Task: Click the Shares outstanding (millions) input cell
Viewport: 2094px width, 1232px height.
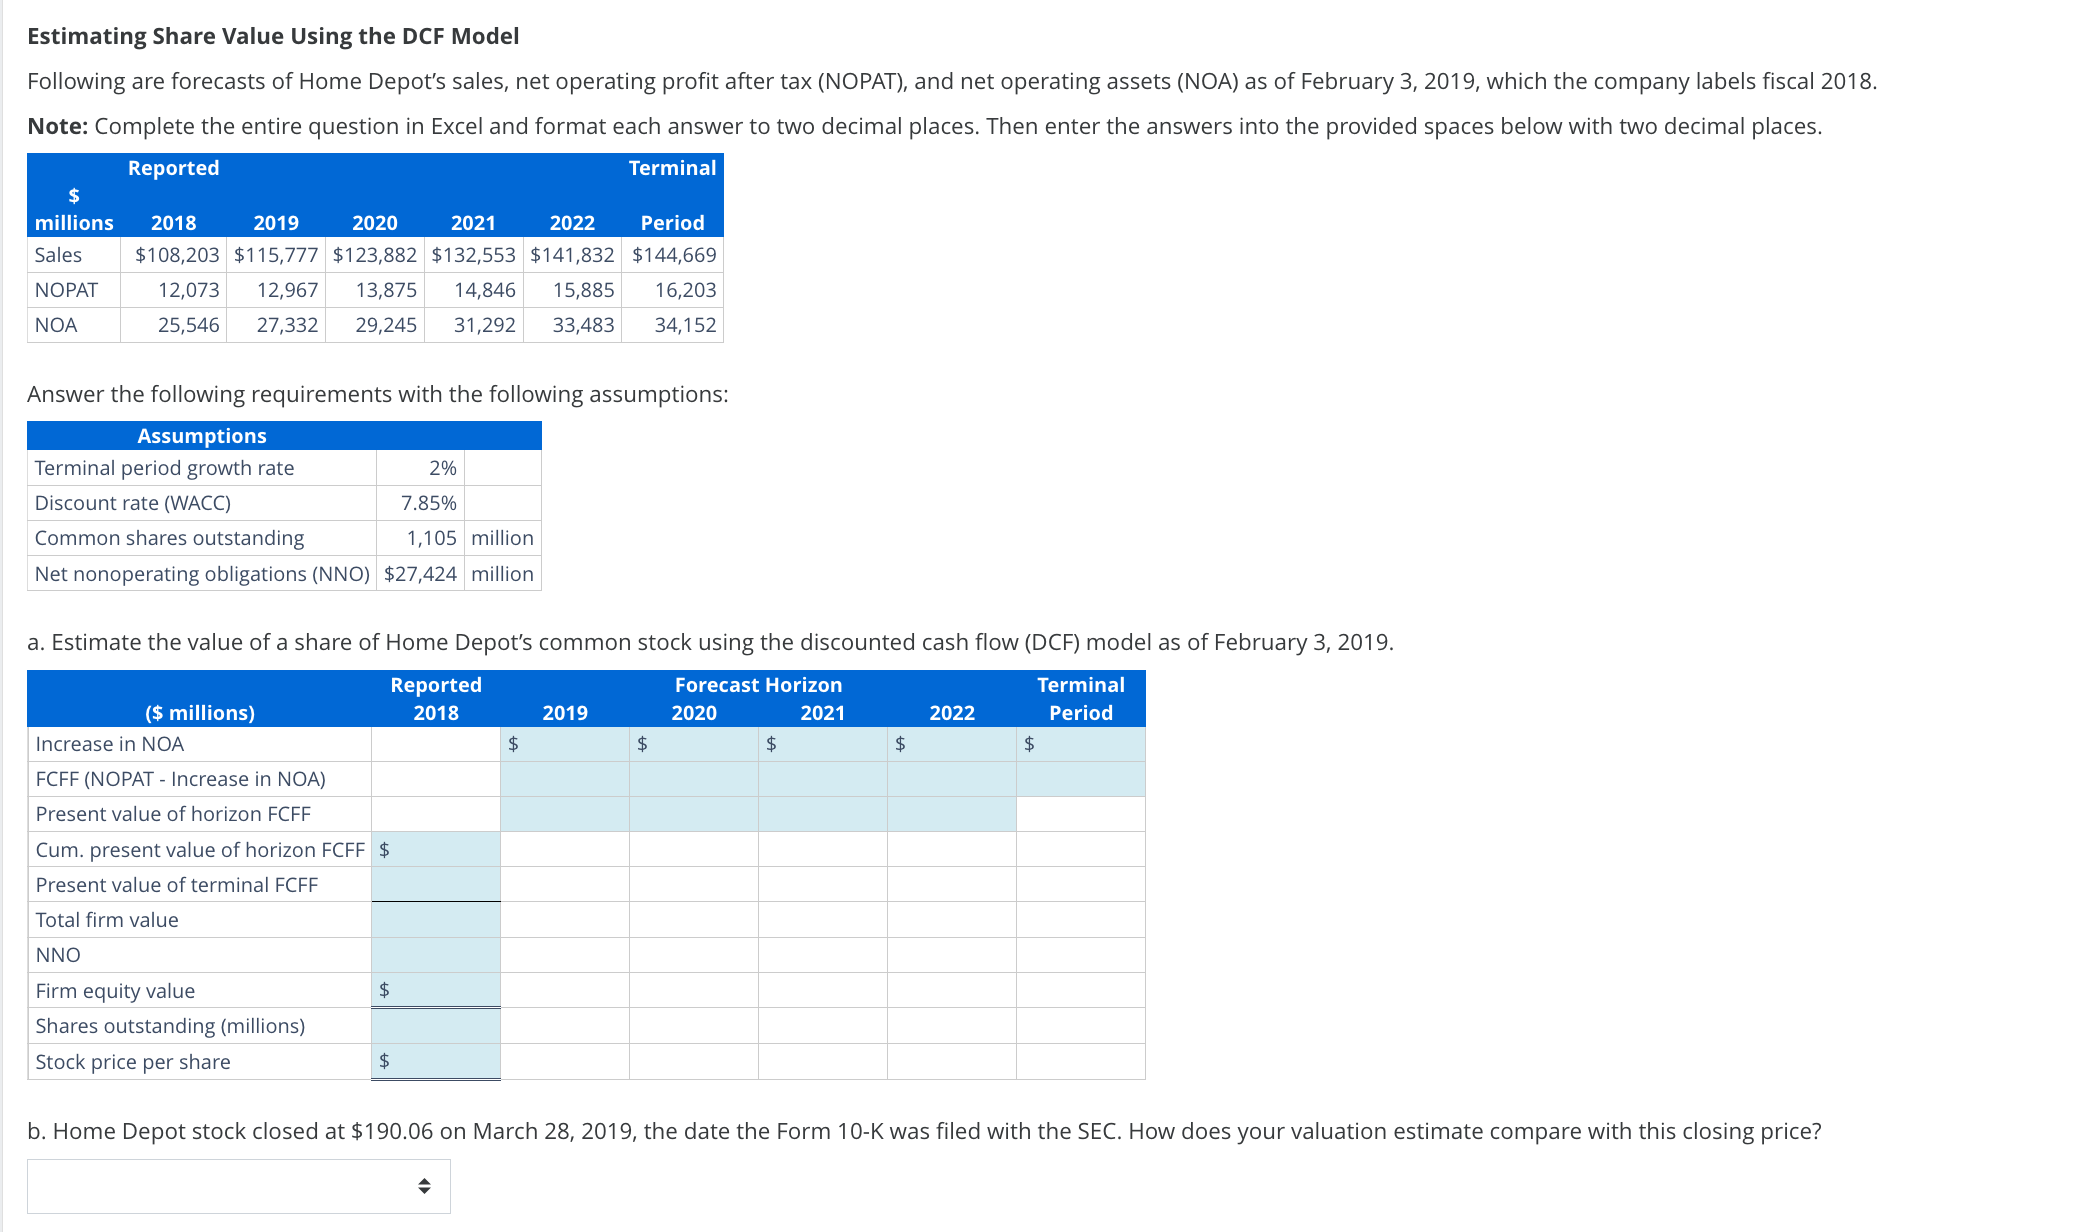Action: click(x=435, y=1025)
